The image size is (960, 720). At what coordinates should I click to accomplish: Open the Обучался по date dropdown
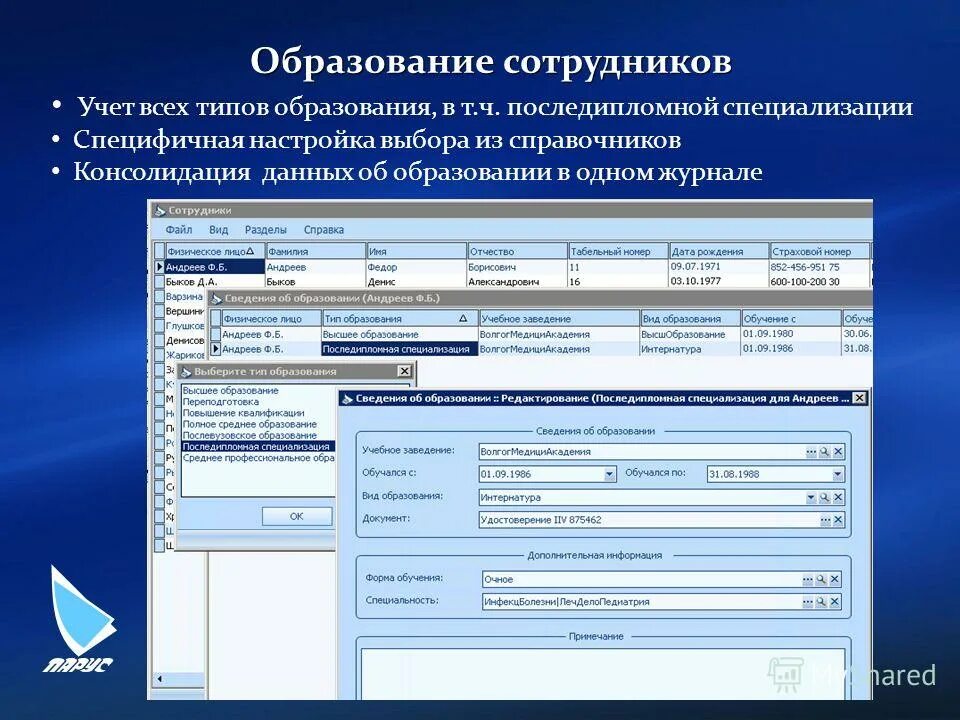(x=838, y=473)
